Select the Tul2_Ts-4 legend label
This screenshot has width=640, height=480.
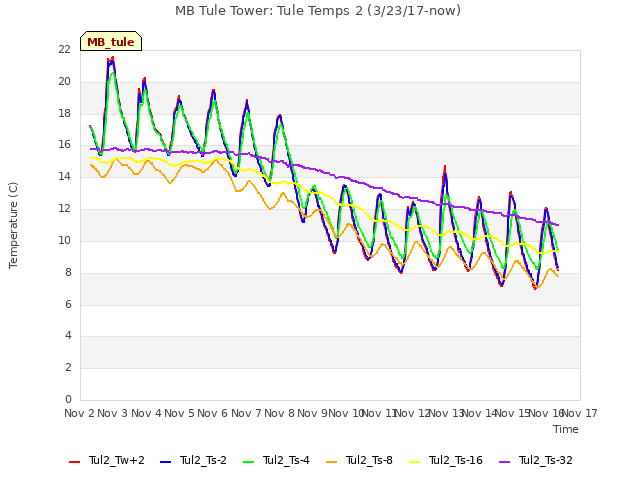[x=286, y=460]
